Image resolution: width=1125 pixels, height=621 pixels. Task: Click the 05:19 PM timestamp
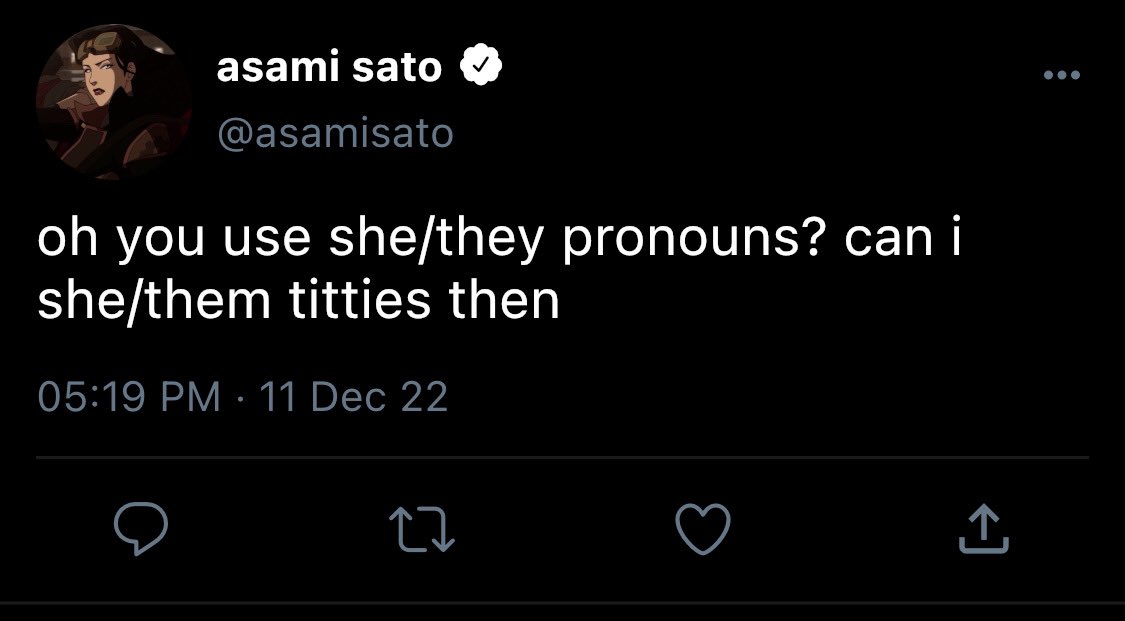tap(129, 397)
